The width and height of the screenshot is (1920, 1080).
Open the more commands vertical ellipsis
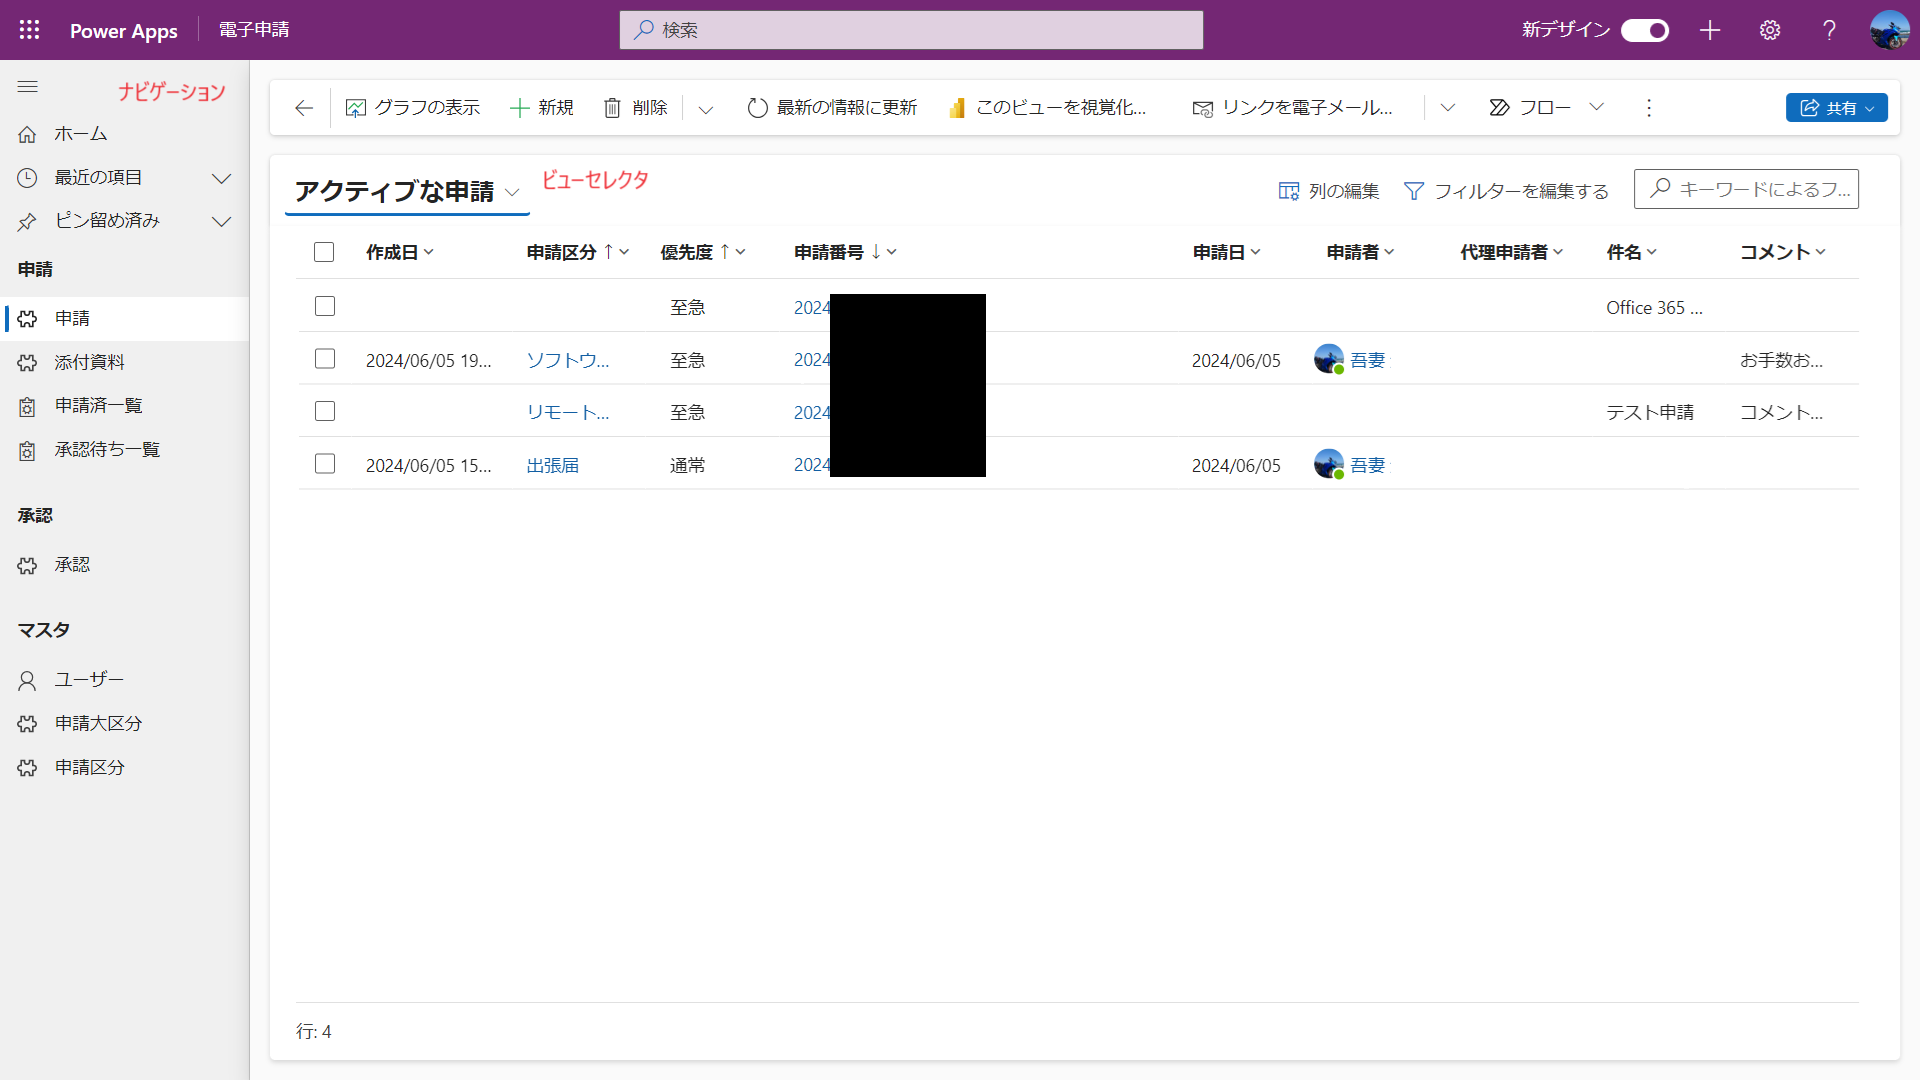pos(1649,108)
